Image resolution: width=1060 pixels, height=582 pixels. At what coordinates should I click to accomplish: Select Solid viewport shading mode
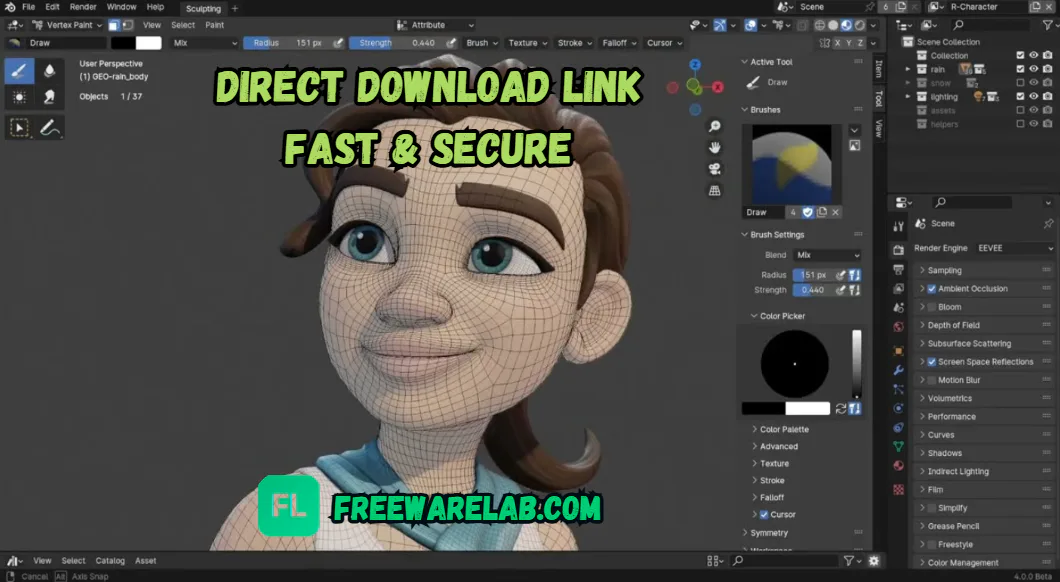833,25
